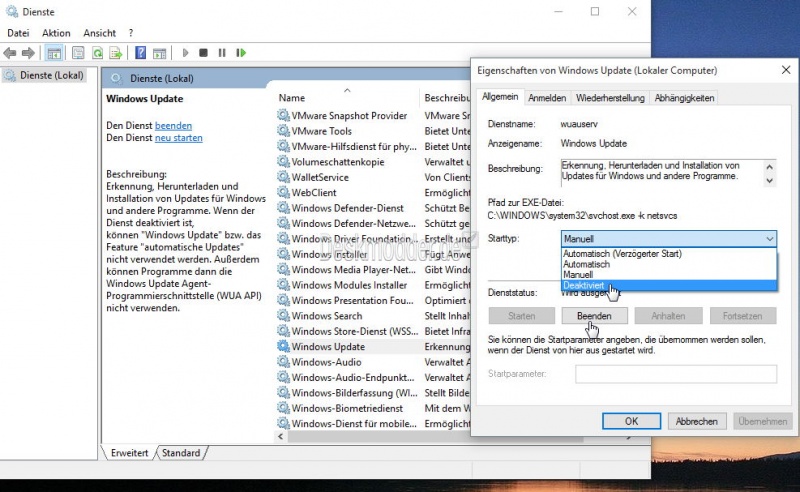800x492 pixels.
Task: Click the gear icon beside Windows-Biometriedienst
Action: [283, 408]
